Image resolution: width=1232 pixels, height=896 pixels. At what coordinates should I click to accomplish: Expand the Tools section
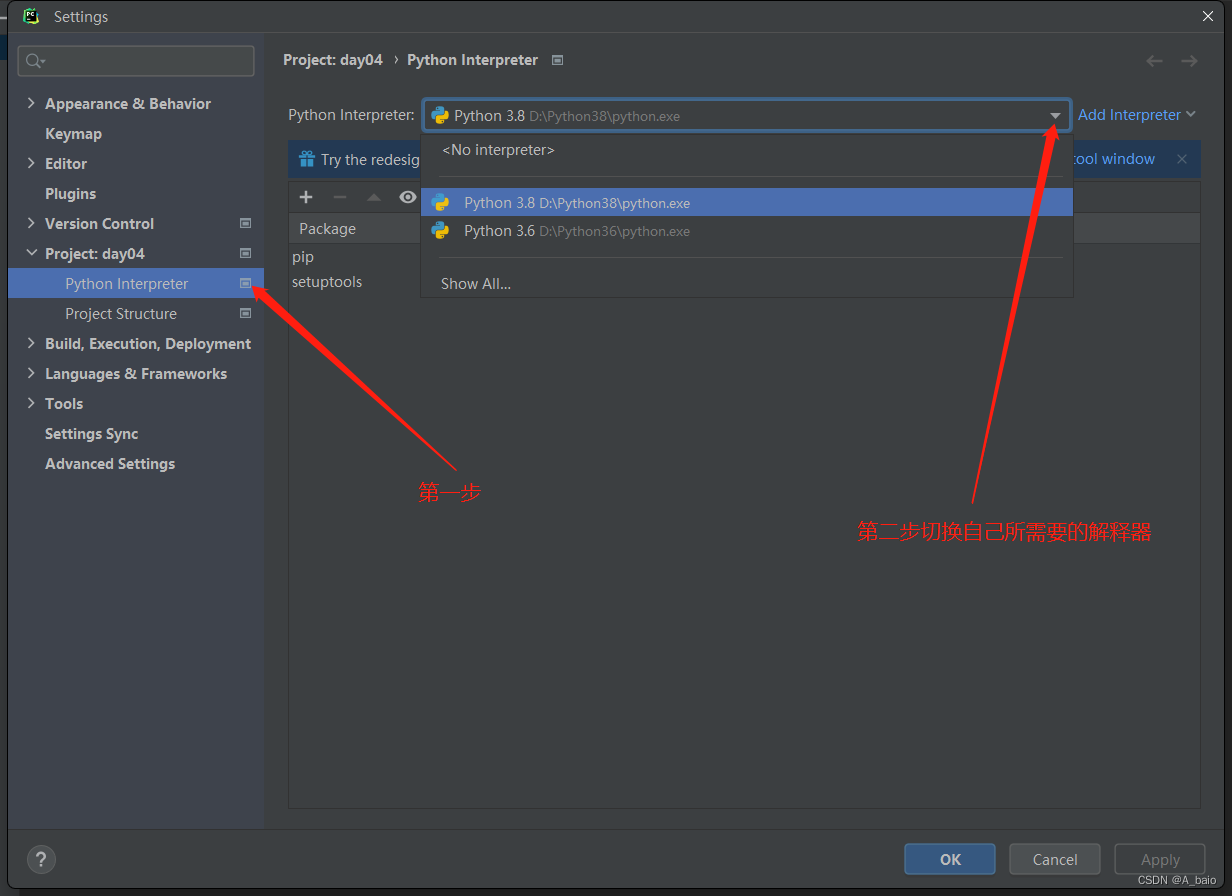pos(31,403)
